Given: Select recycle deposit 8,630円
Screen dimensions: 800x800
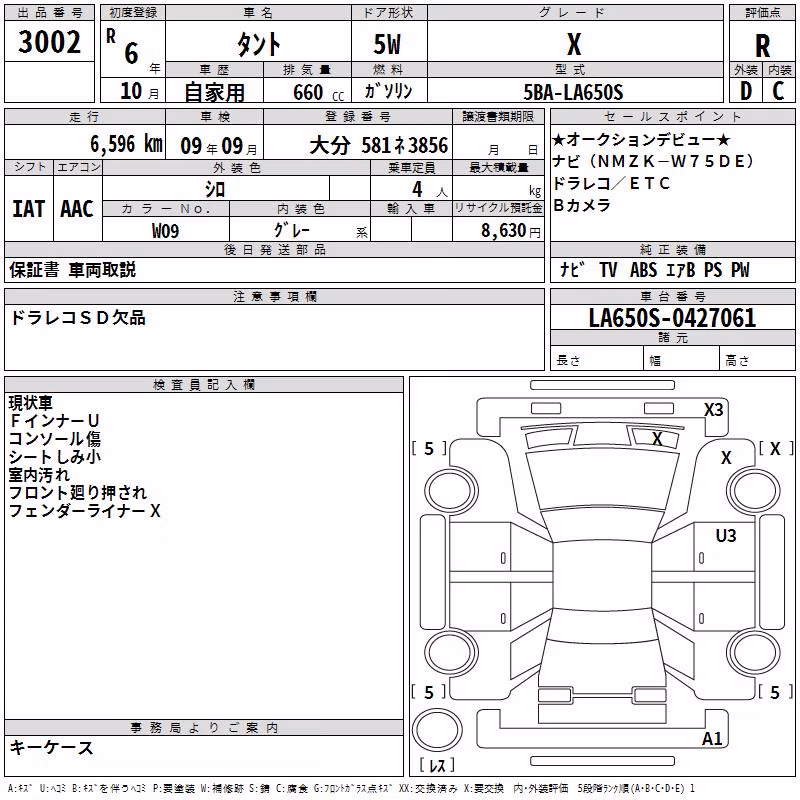Looking at the screenshot, I should (x=511, y=231).
